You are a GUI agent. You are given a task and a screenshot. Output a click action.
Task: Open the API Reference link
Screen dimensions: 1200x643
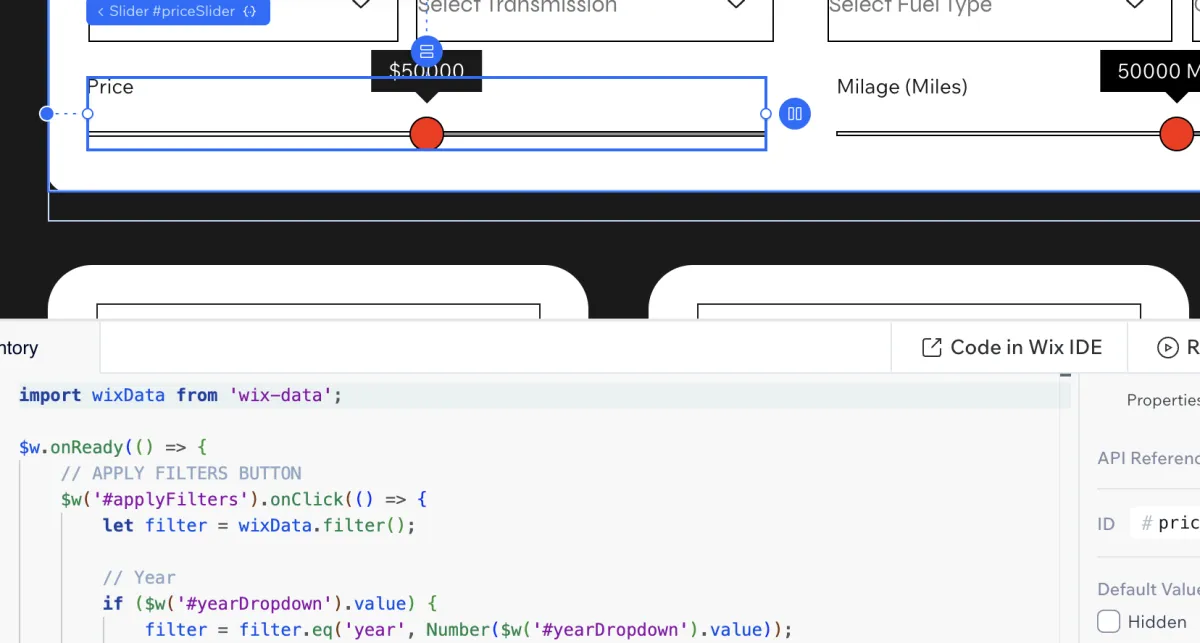(1148, 458)
